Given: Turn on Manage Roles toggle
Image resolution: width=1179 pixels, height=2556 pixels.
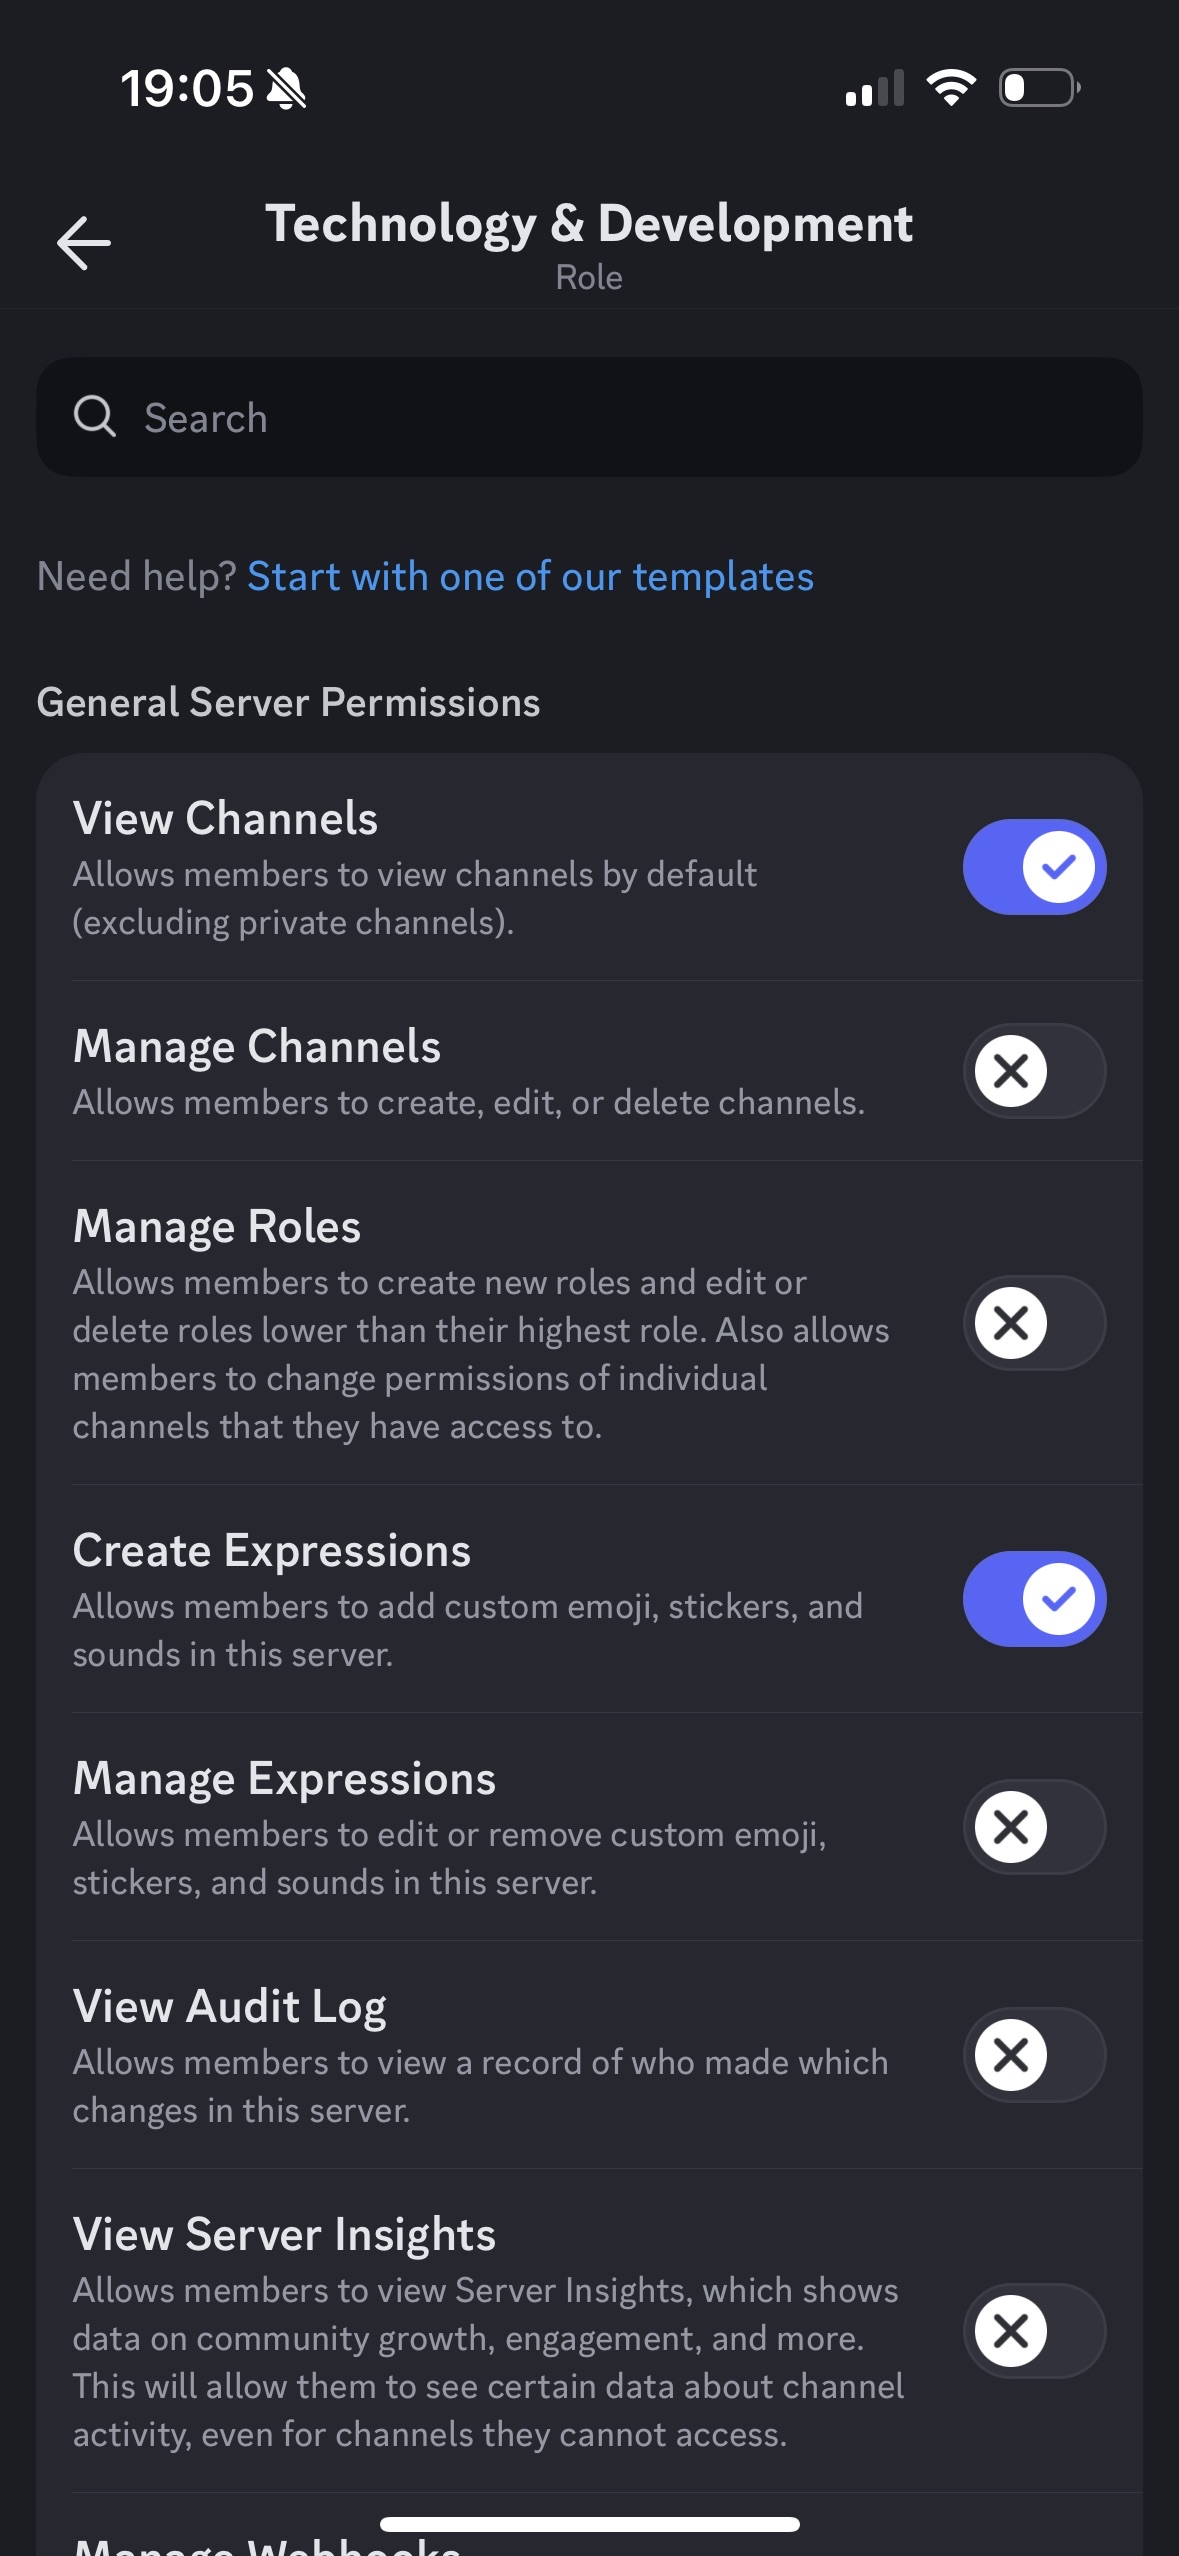Looking at the screenshot, I should point(1034,1323).
